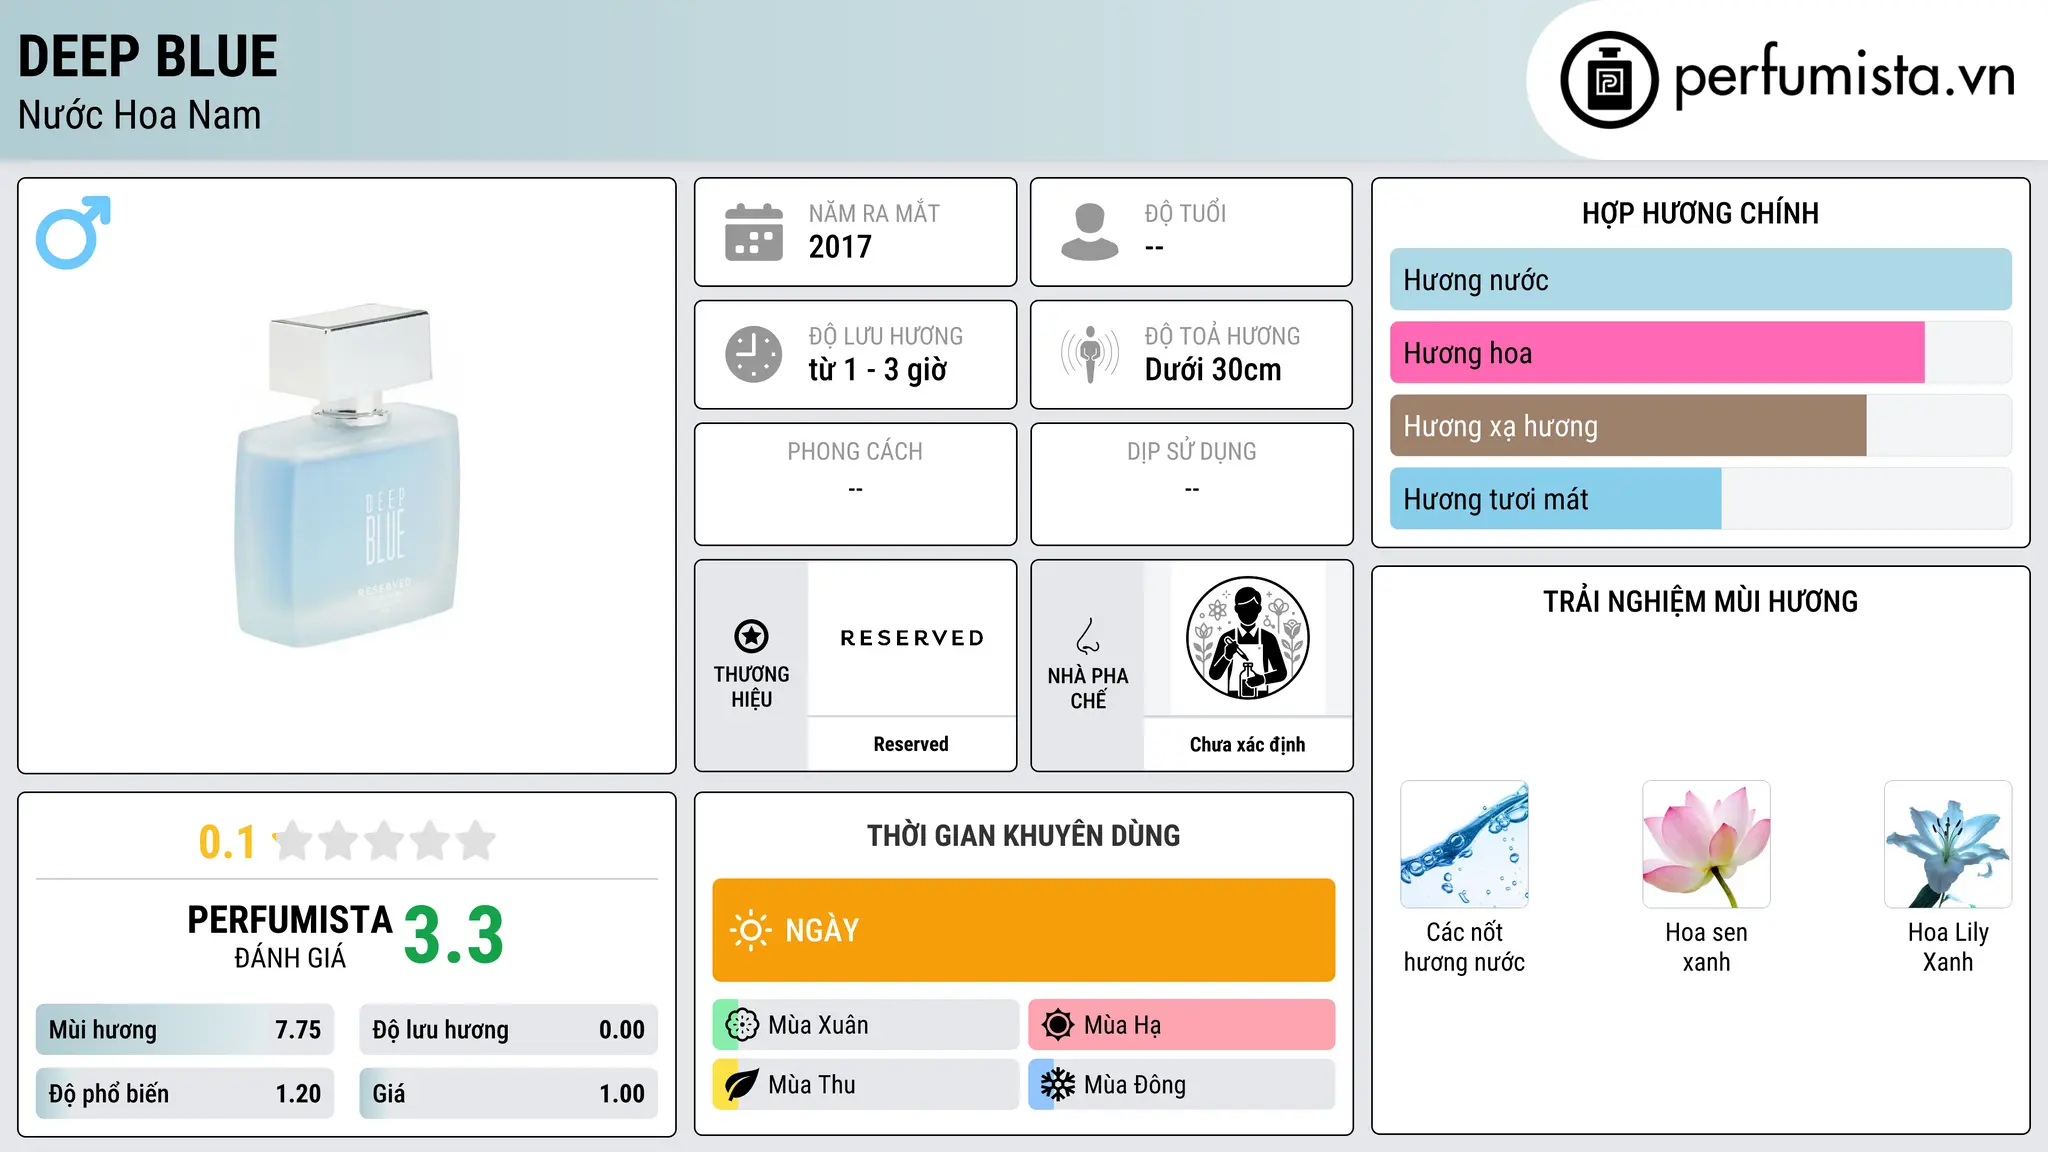This screenshot has height=1152, width=2048.
Task: Click the projection value Dưới 30cm
Action: coord(1213,370)
